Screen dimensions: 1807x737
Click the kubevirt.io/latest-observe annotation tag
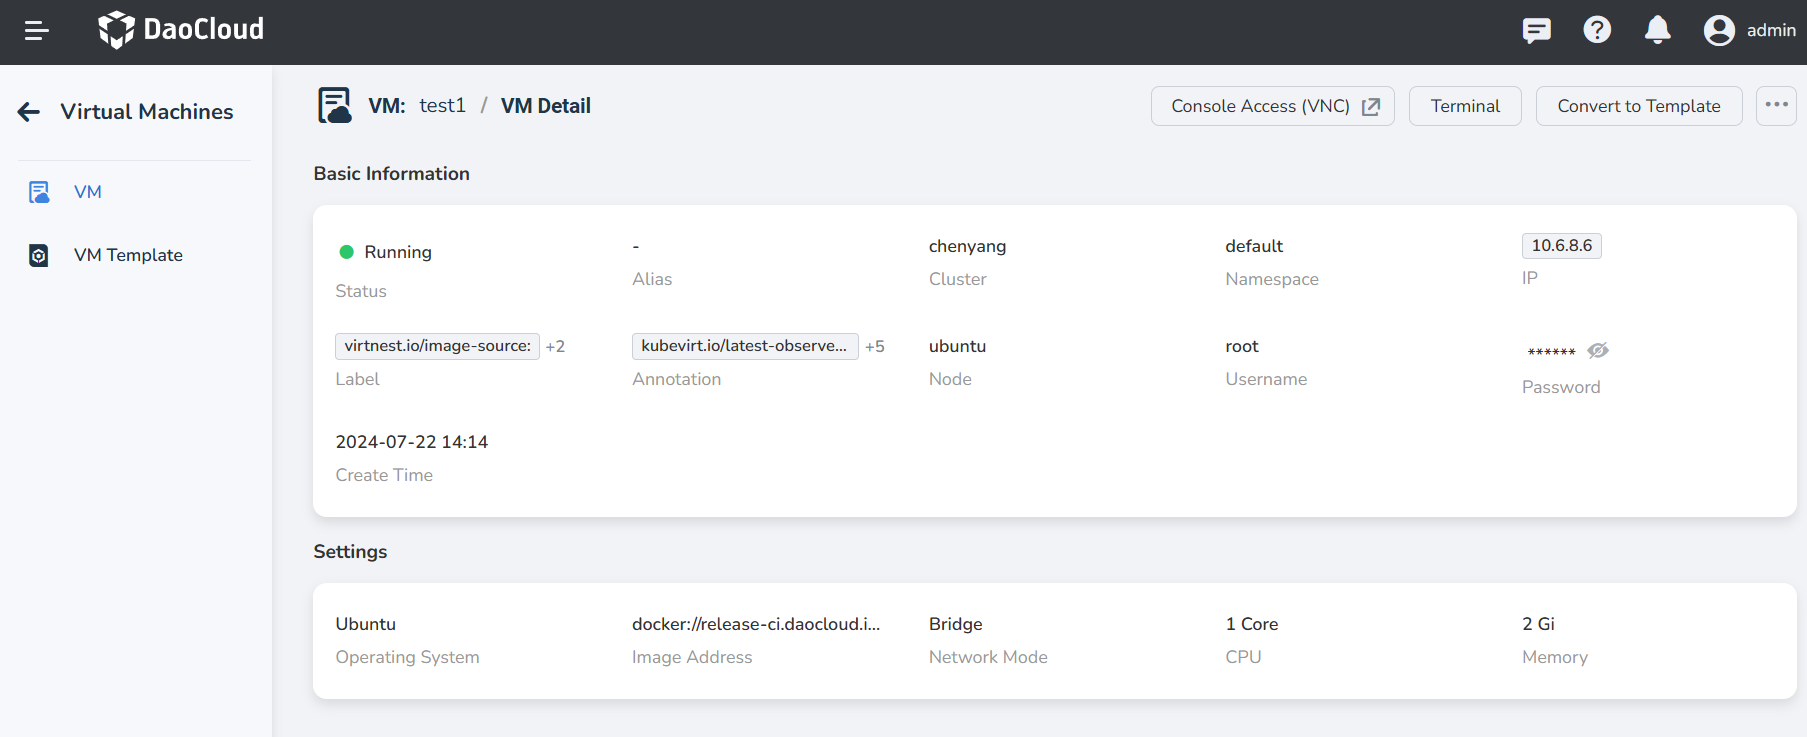[744, 346]
